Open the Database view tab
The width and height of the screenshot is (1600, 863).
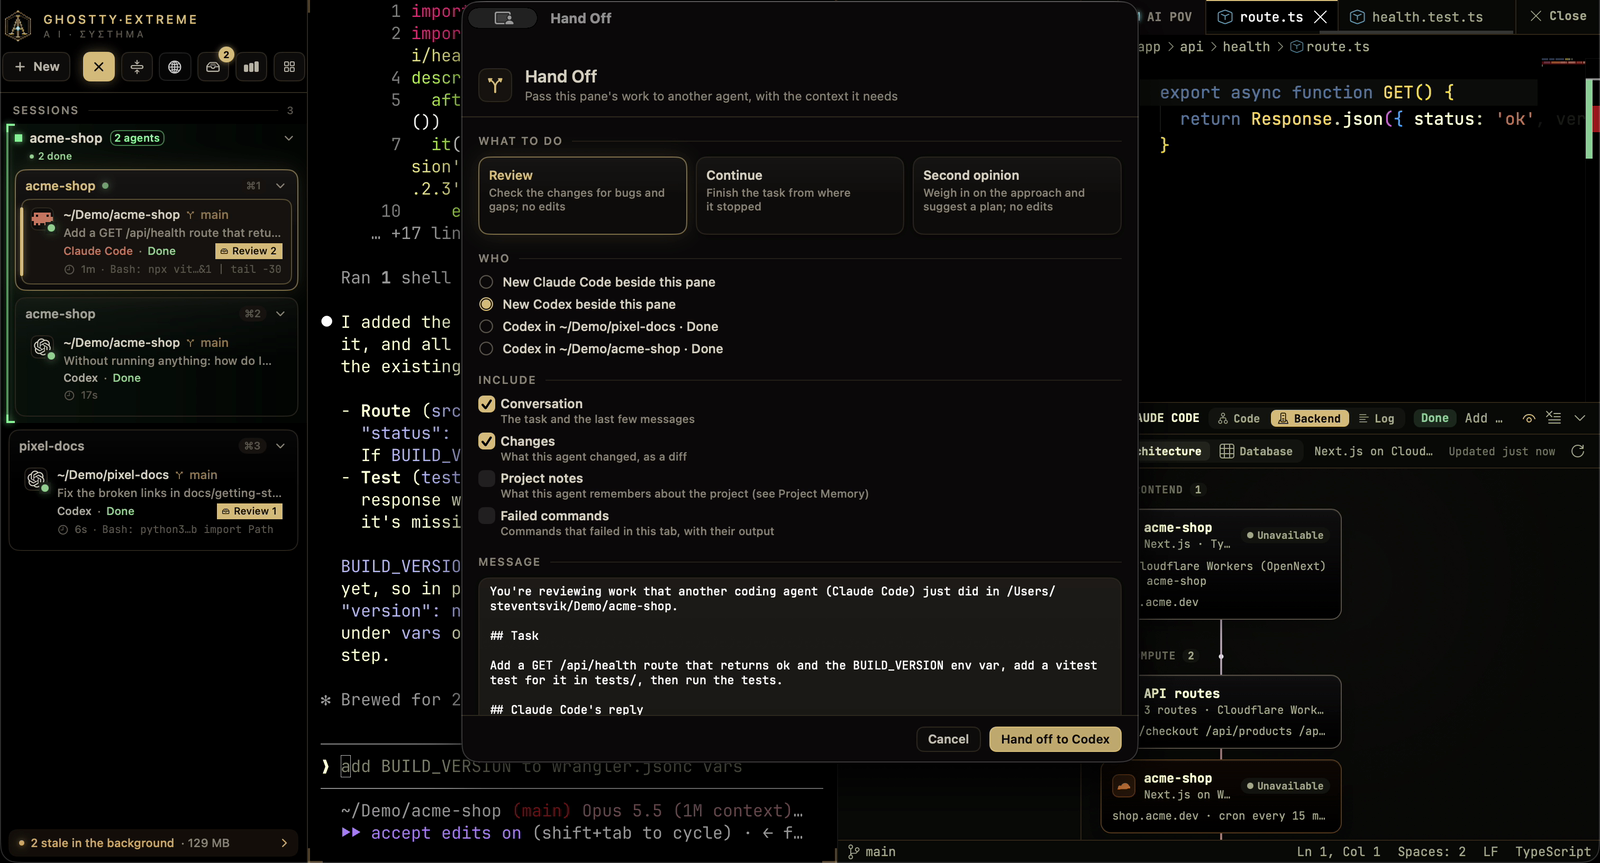(x=1256, y=452)
